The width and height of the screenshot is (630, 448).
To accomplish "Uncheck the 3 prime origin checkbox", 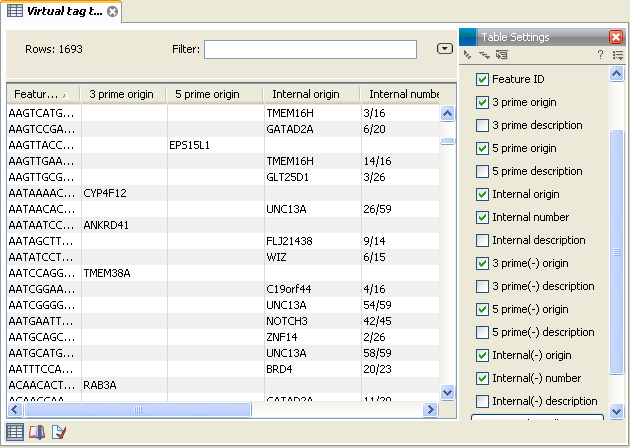I will pos(482,102).
